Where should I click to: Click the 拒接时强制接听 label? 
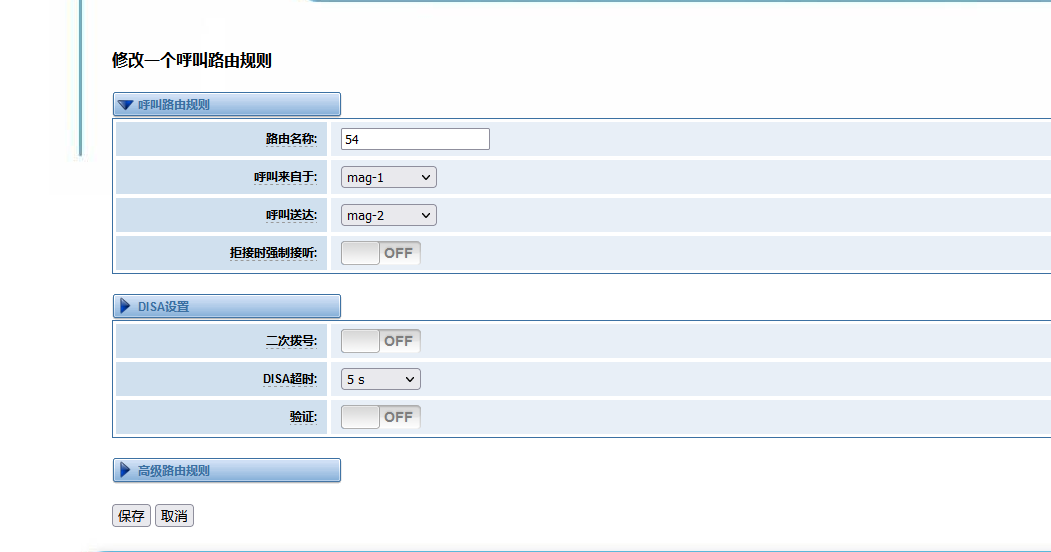(273, 253)
